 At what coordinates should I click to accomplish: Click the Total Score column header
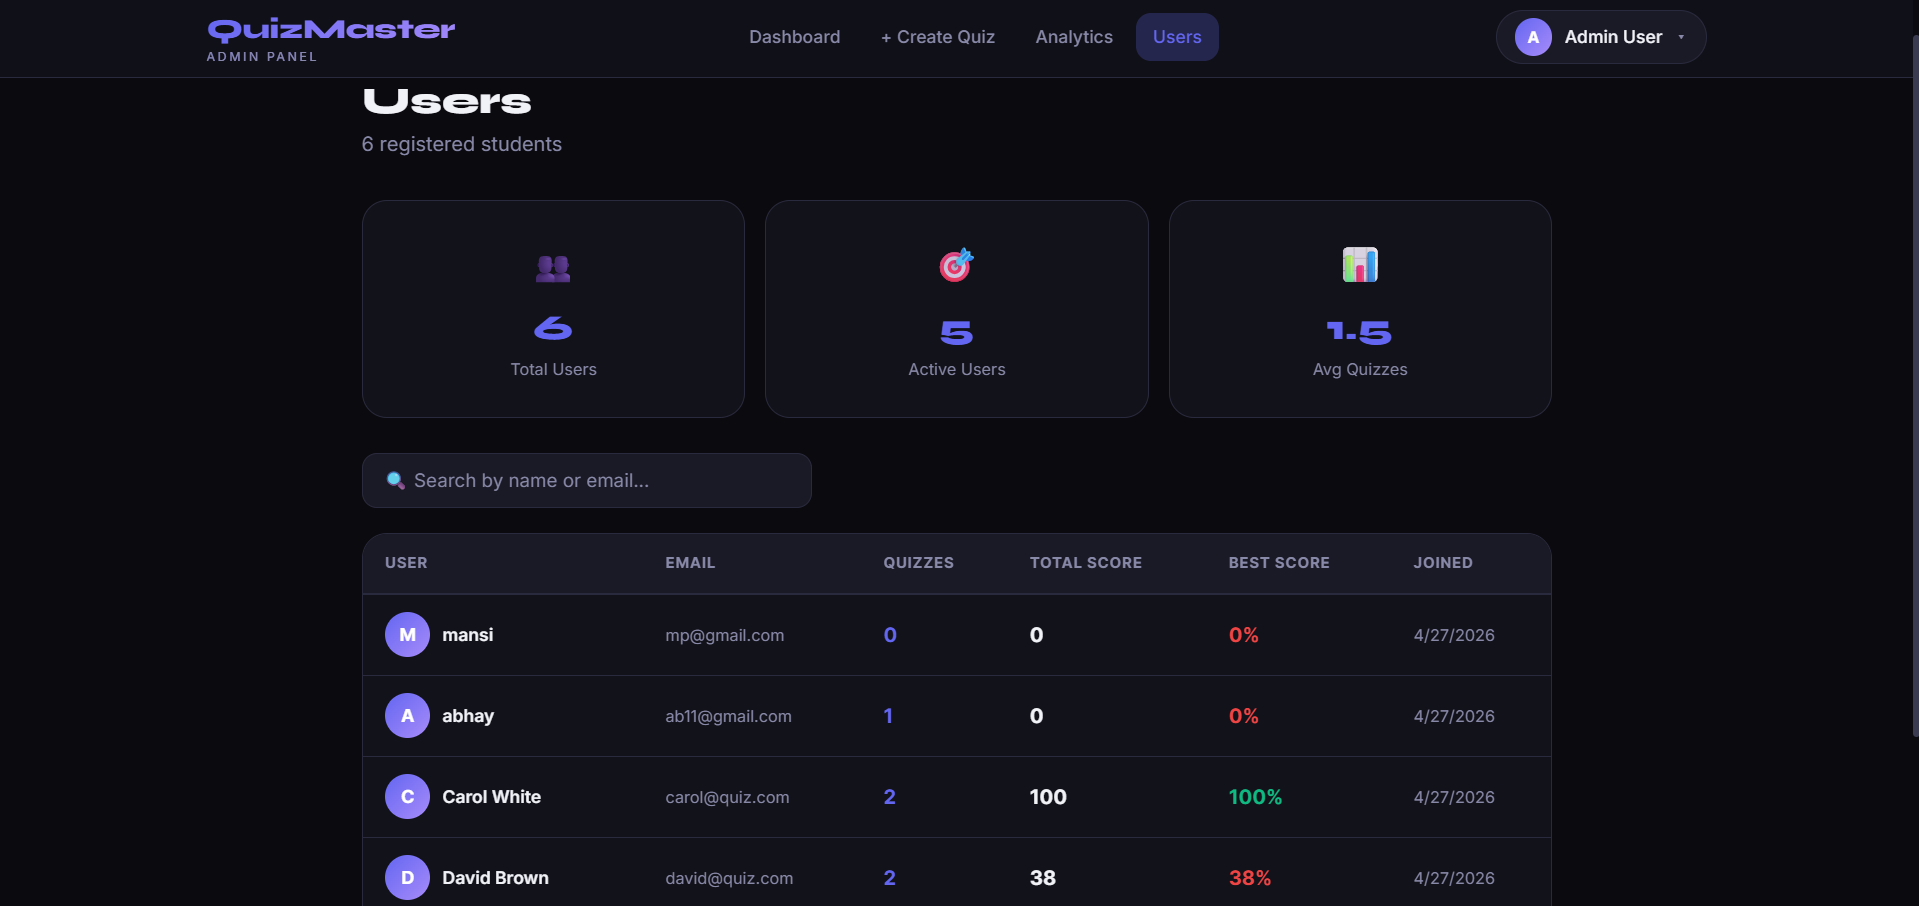coord(1085,563)
